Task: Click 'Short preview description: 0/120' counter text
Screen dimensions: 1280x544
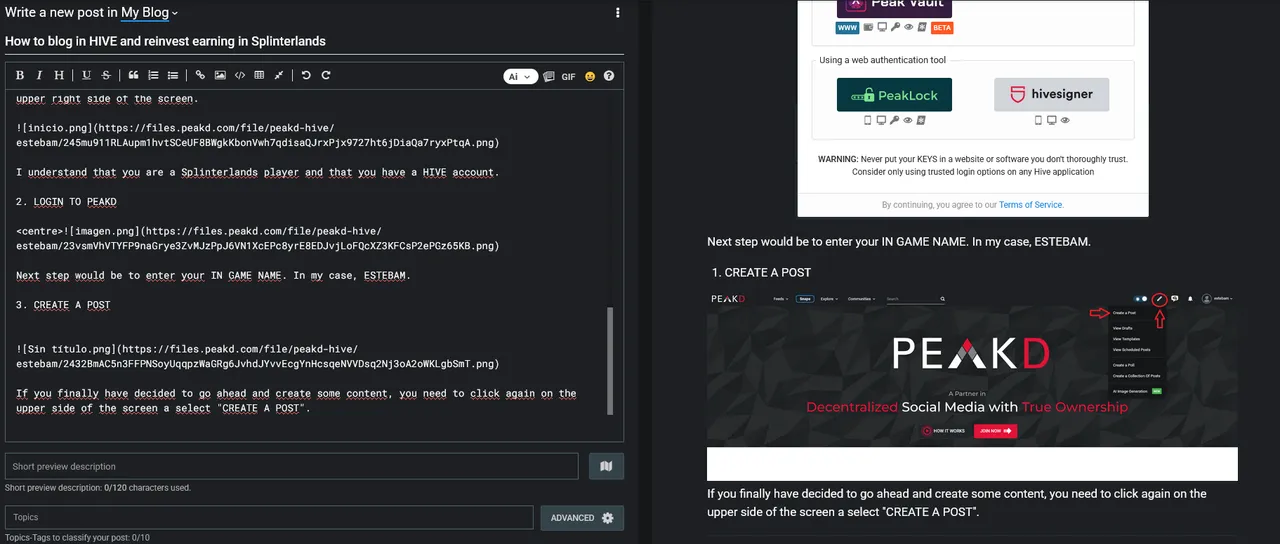Action: (98, 488)
